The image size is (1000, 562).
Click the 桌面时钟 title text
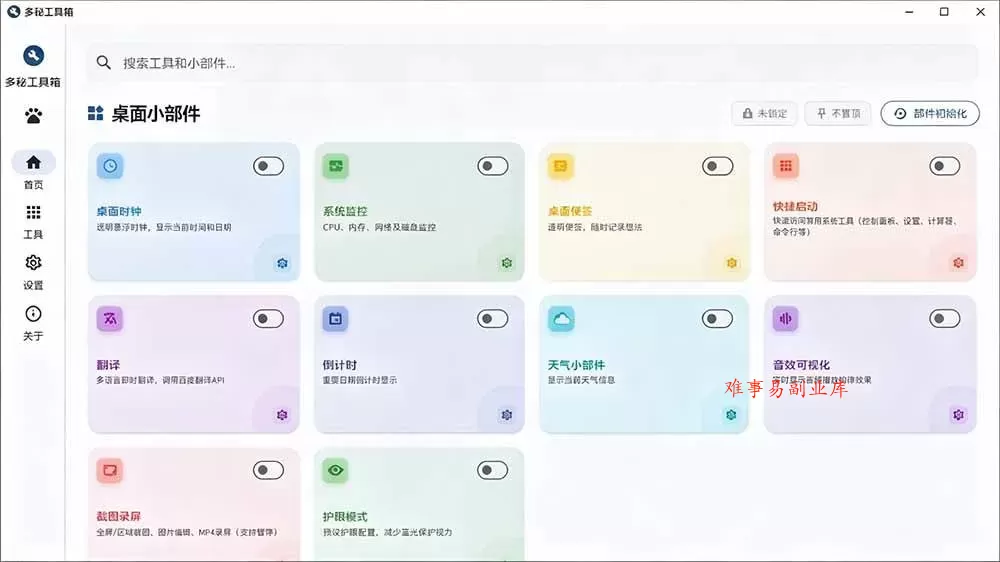[119, 211]
